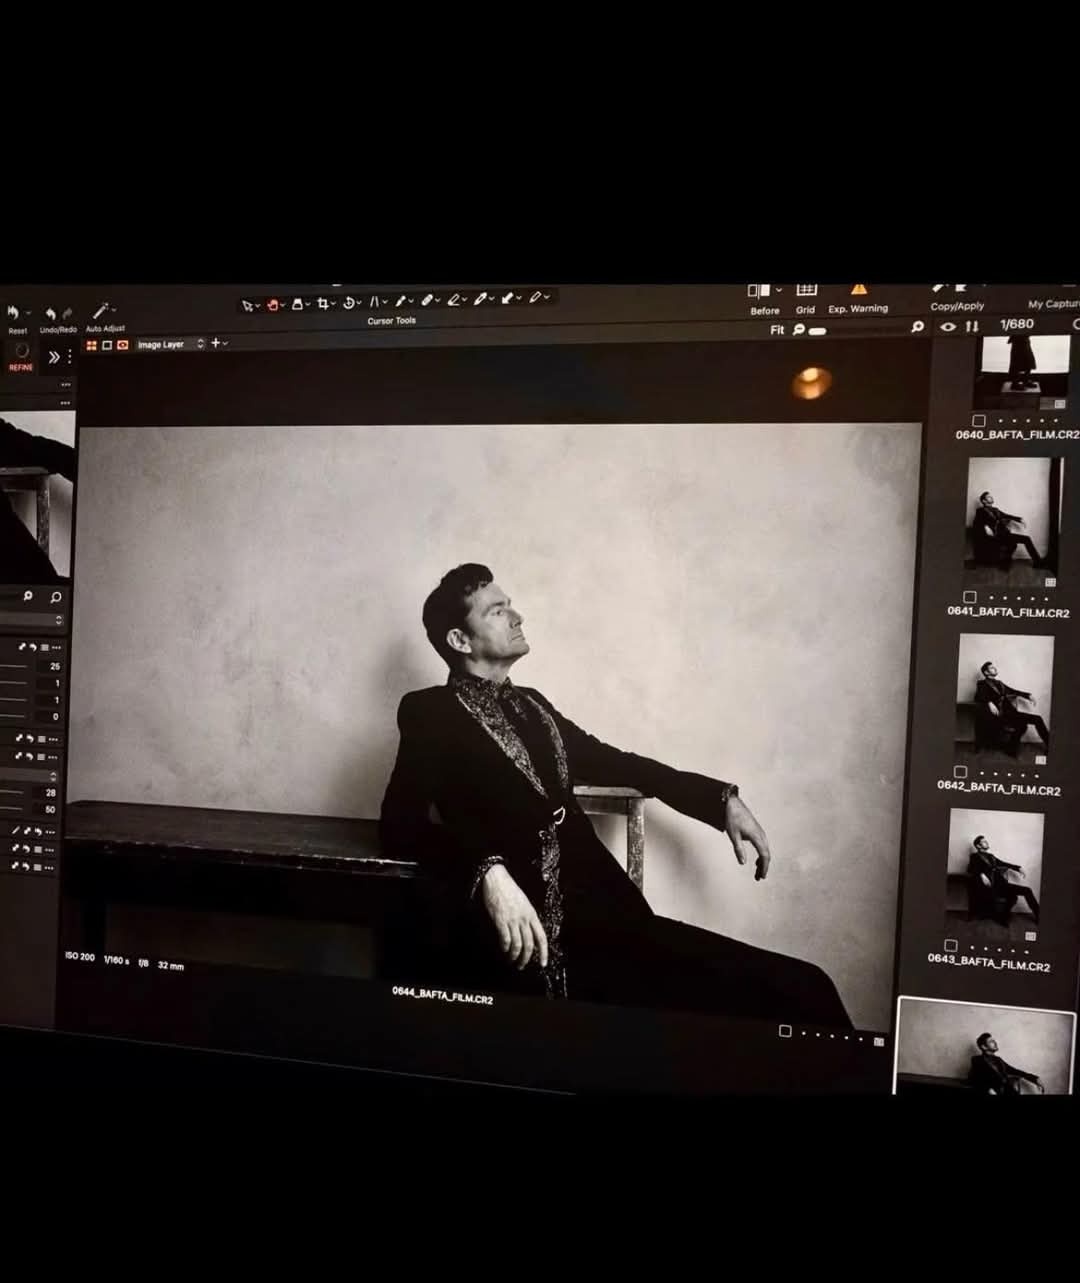Image resolution: width=1080 pixels, height=1283 pixels.
Task: Click the Undo arrow icon
Action: pyautogui.click(x=50, y=314)
